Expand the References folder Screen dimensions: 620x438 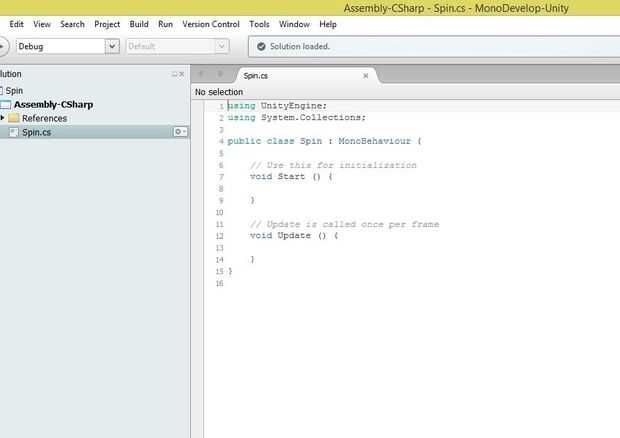click(x=2, y=118)
